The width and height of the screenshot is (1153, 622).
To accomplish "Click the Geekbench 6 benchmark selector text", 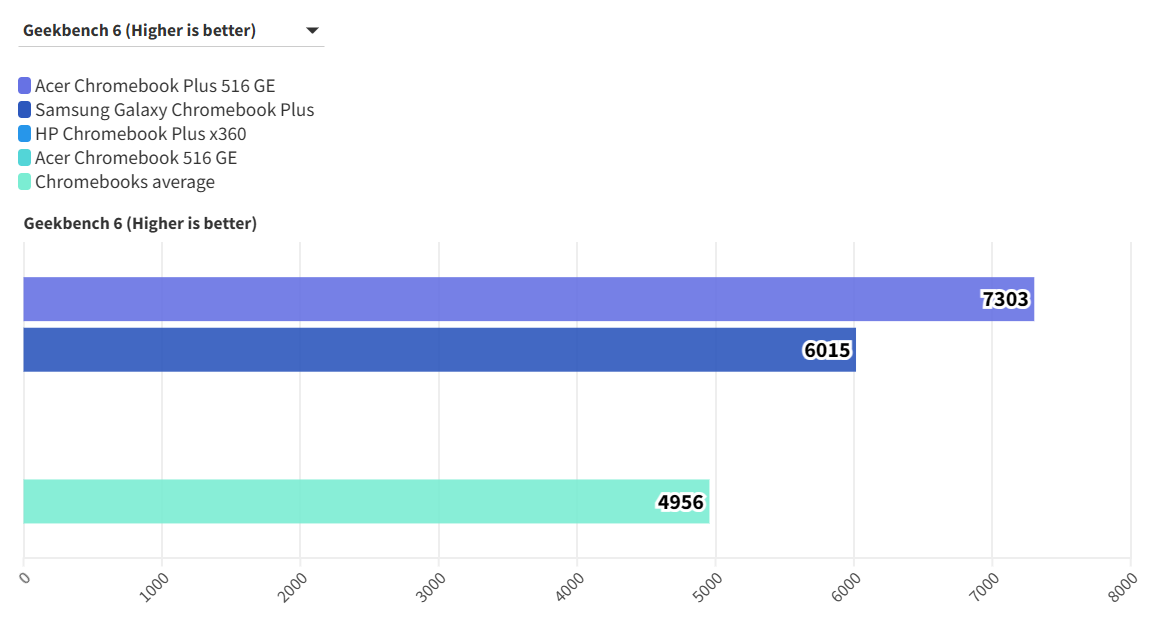I will point(139,31).
